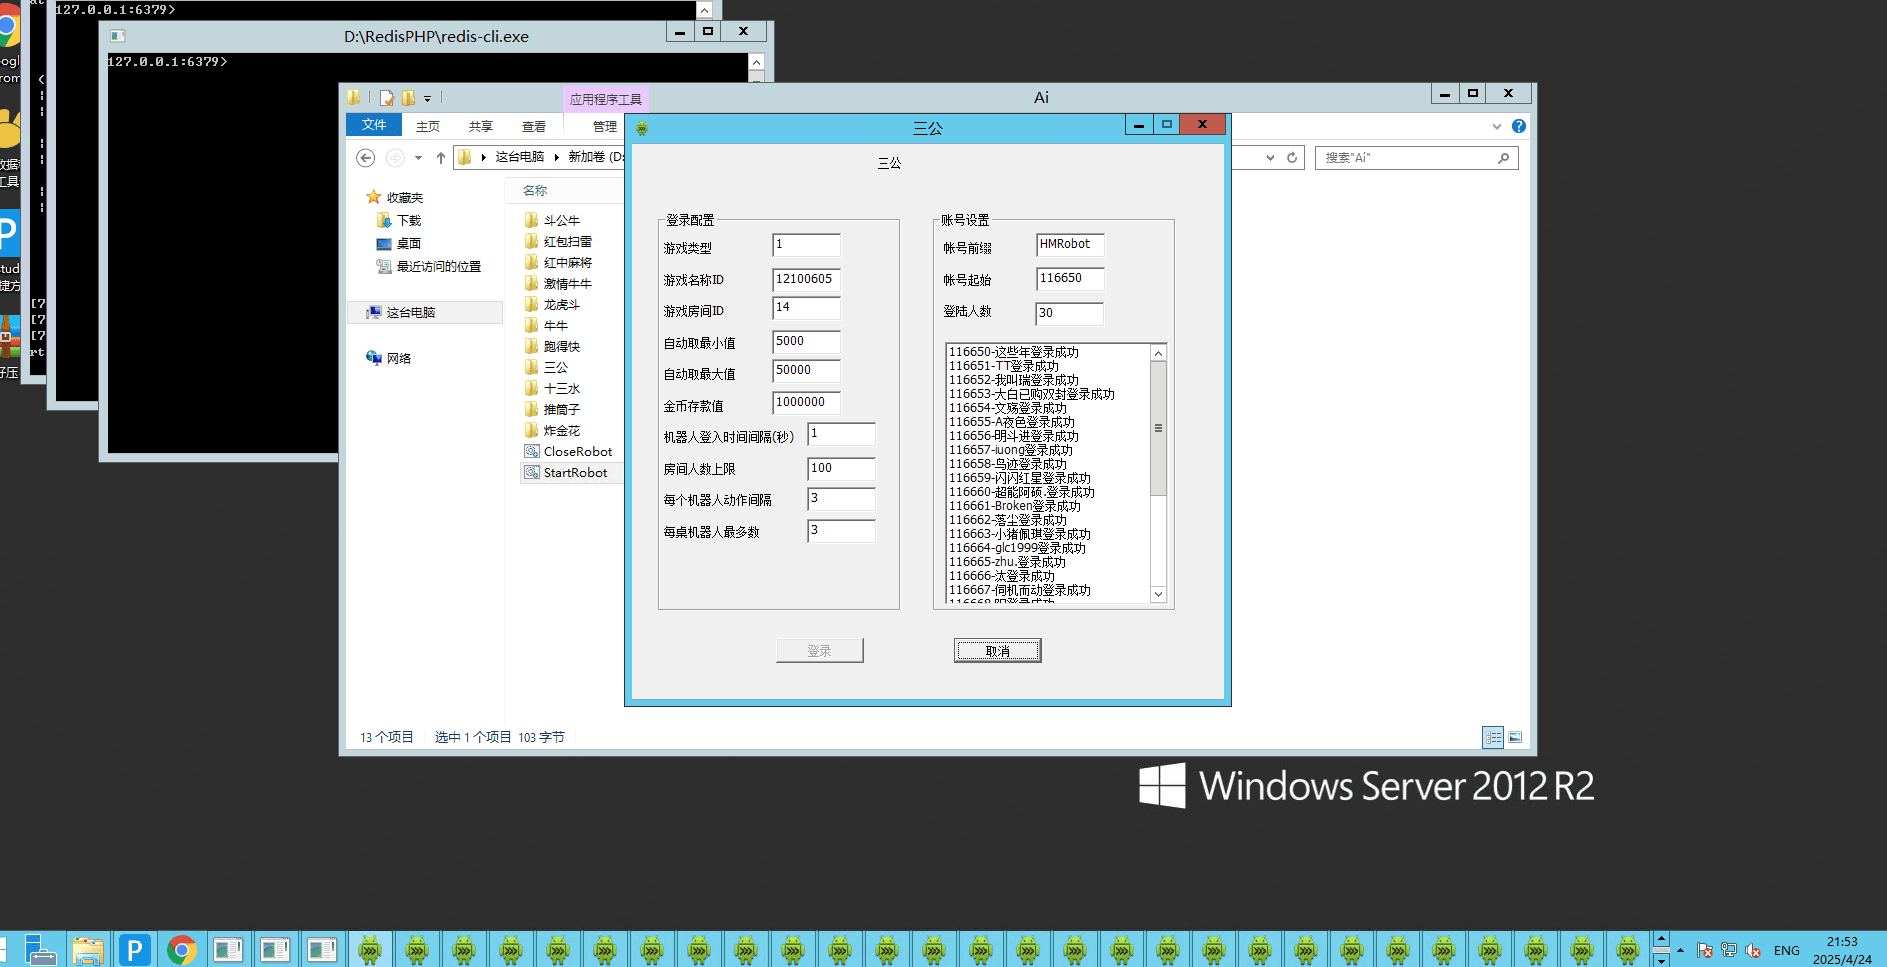This screenshot has height=967, width=1887.
Task: Click the blue P taskbar icon
Action: tap(134, 949)
